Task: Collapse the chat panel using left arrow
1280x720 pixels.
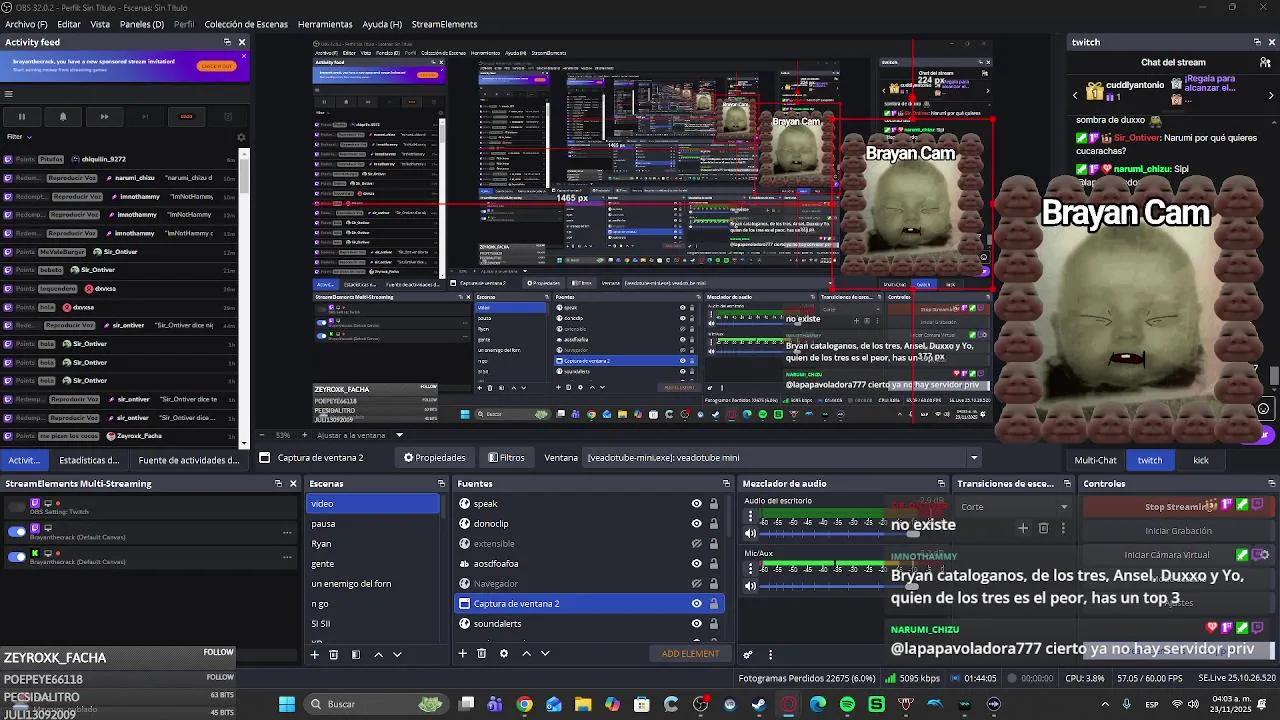Action: (1075, 95)
